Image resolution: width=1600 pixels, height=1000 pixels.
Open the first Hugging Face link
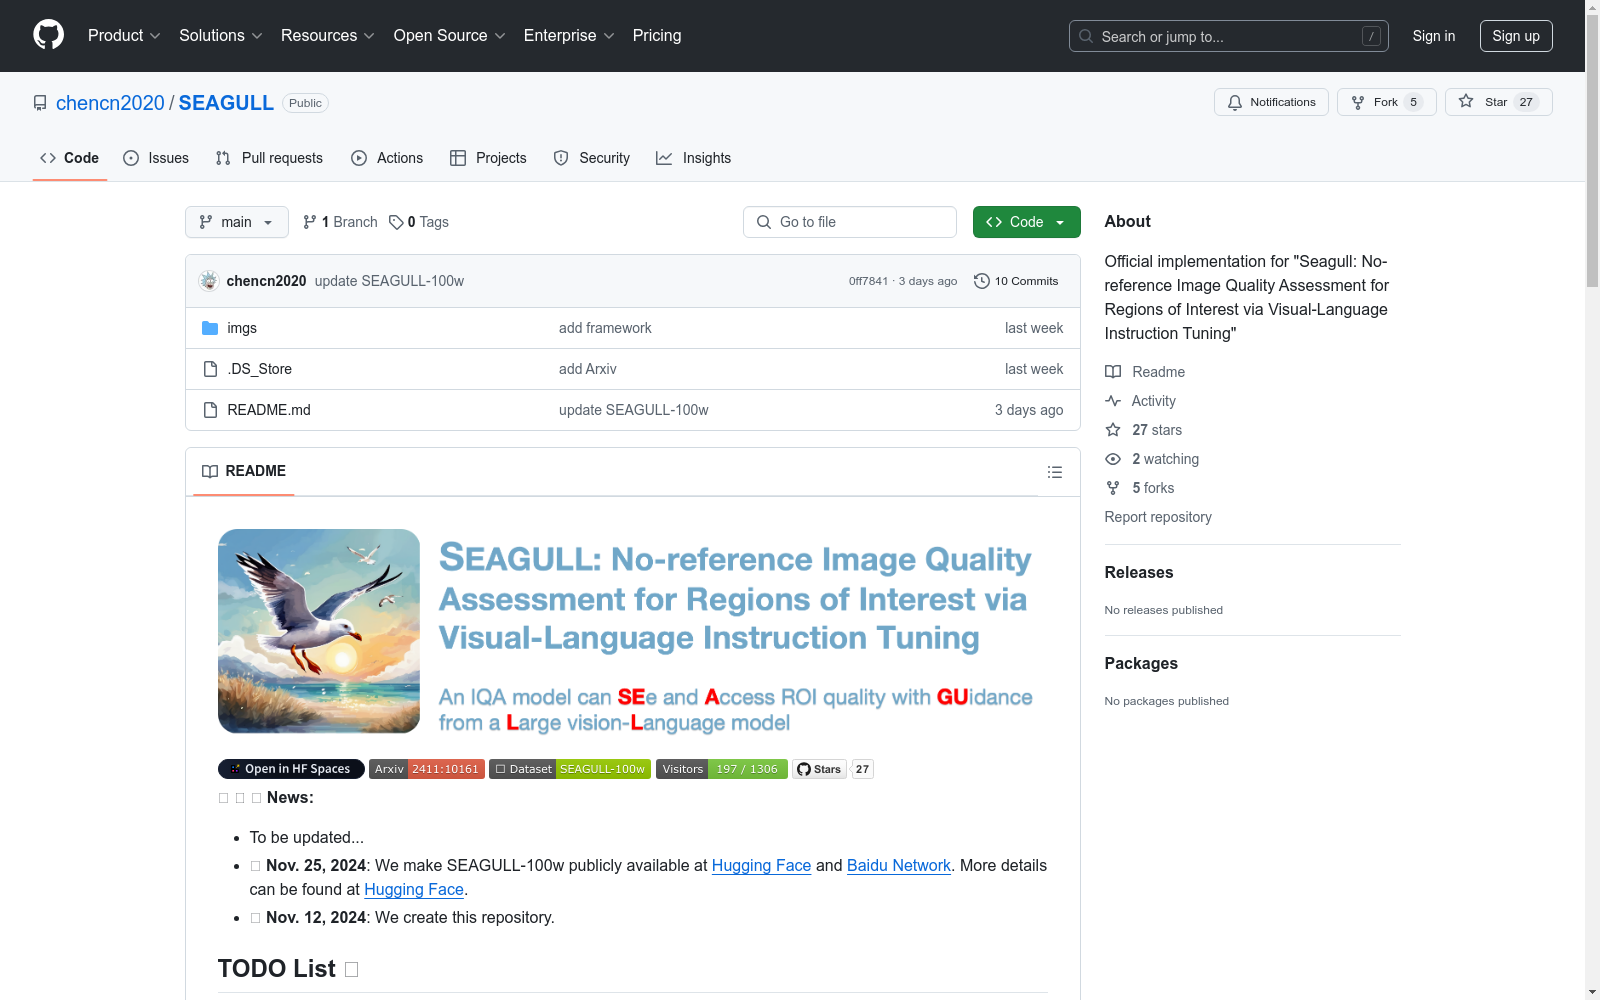[761, 865]
